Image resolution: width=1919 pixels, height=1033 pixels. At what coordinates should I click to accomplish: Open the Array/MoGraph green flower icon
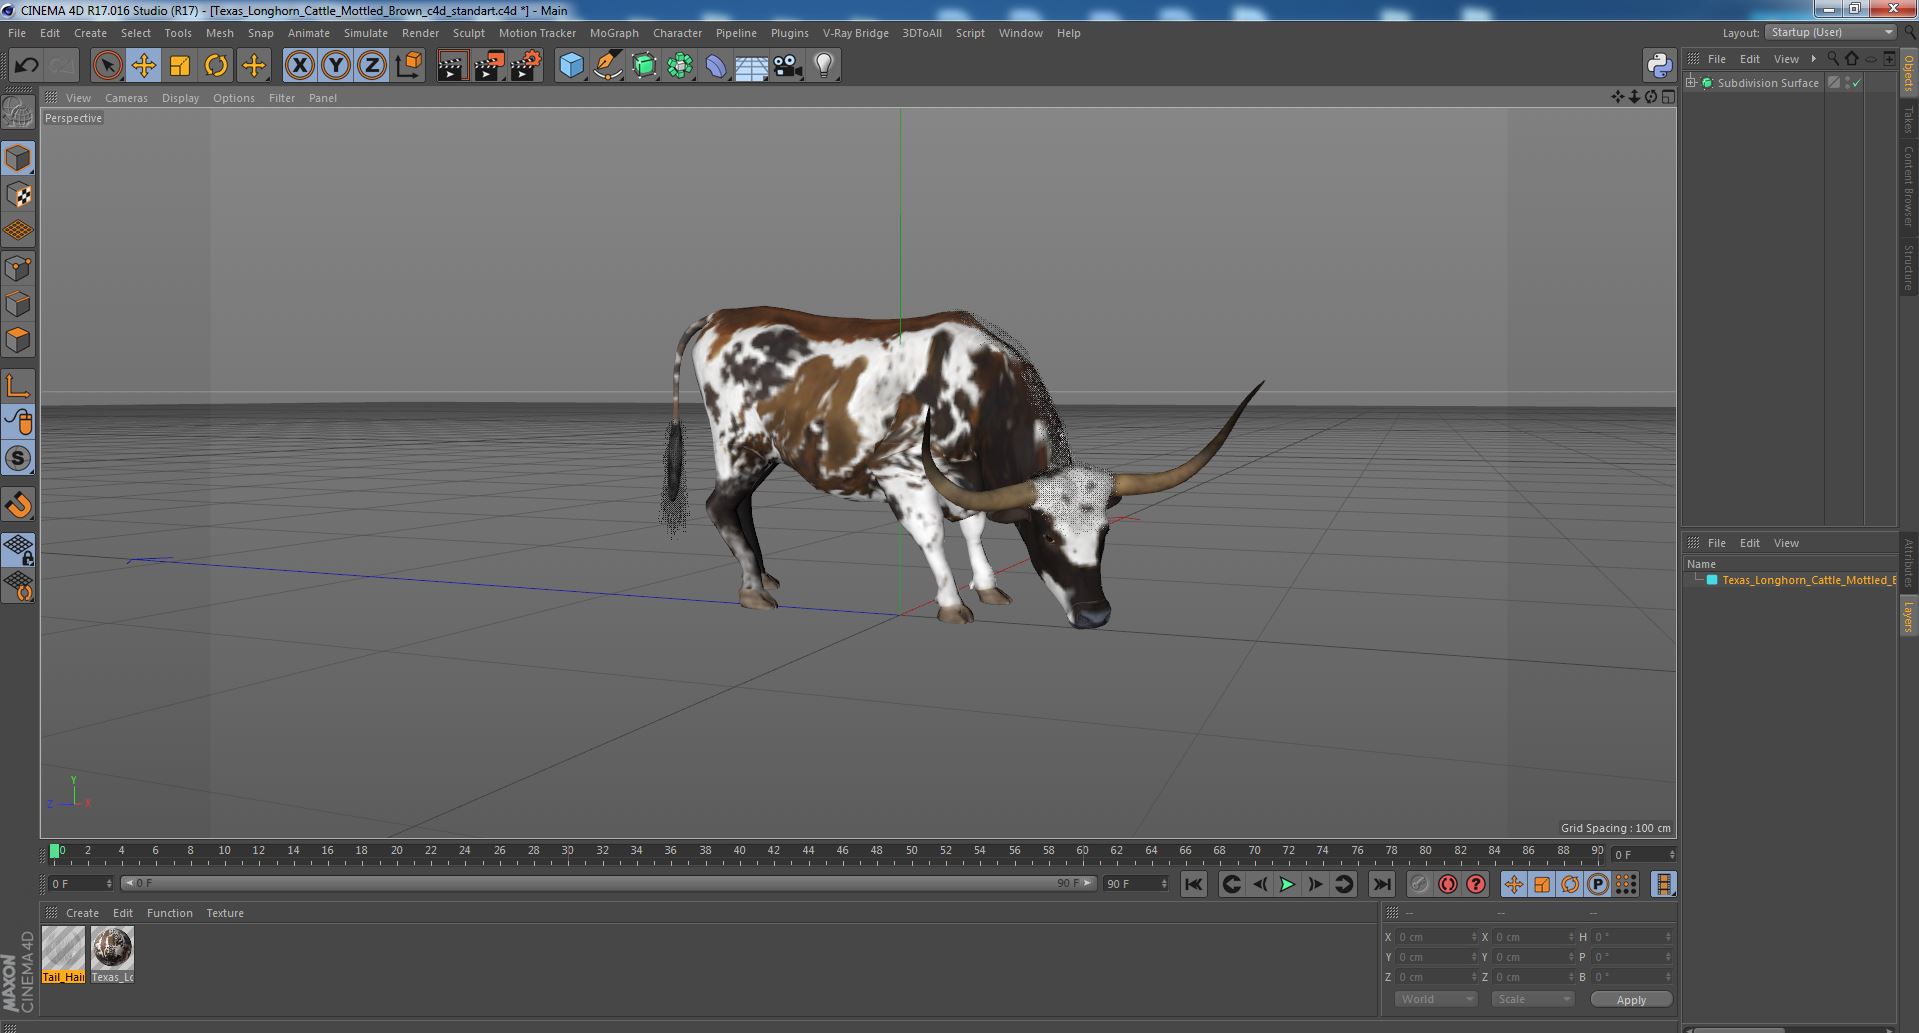pos(680,66)
